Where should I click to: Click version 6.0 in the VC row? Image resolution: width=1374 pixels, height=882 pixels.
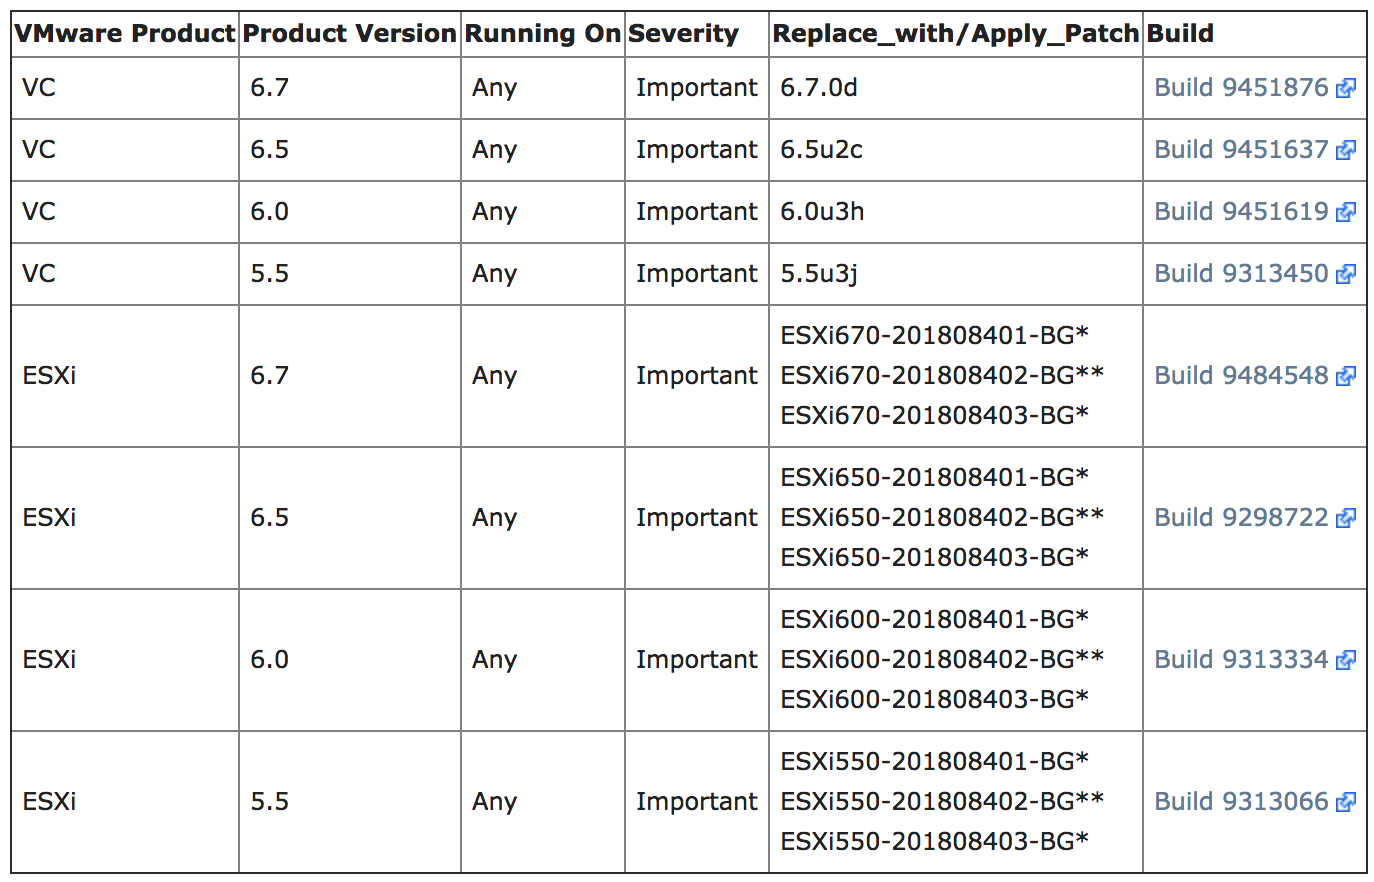click(270, 212)
